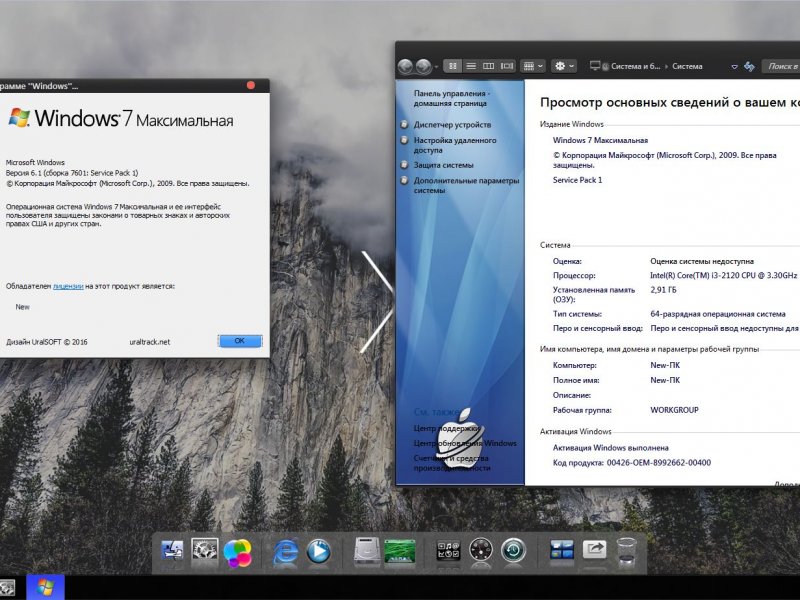Click shield icon beside 'Защита системы'
Image resolution: width=800 pixels, height=600 pixels.
tap(405, 165)
